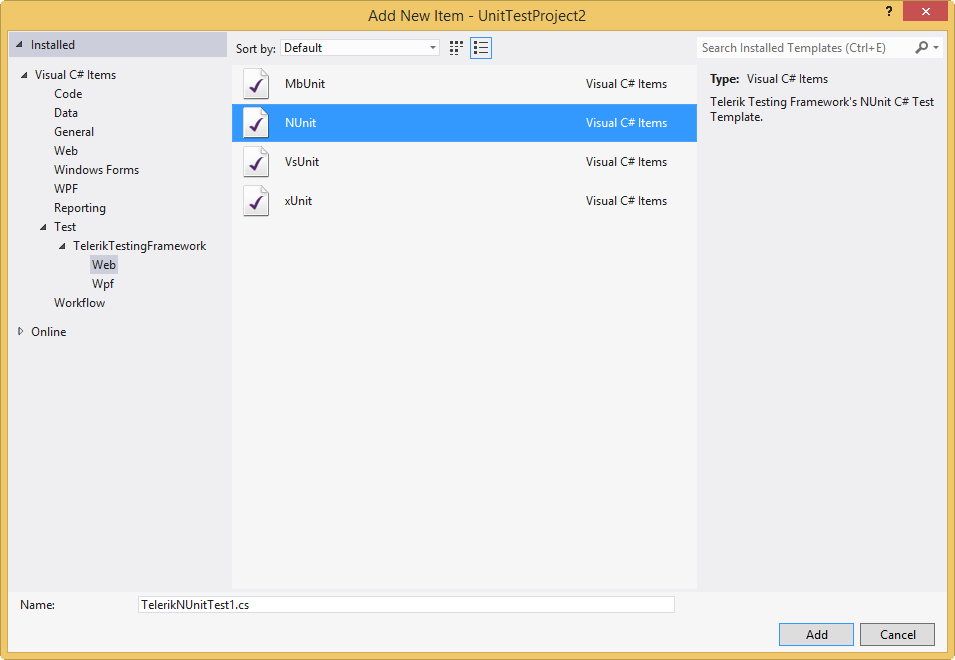
Task: Open the help question mark button
Action: pos(889,11)
